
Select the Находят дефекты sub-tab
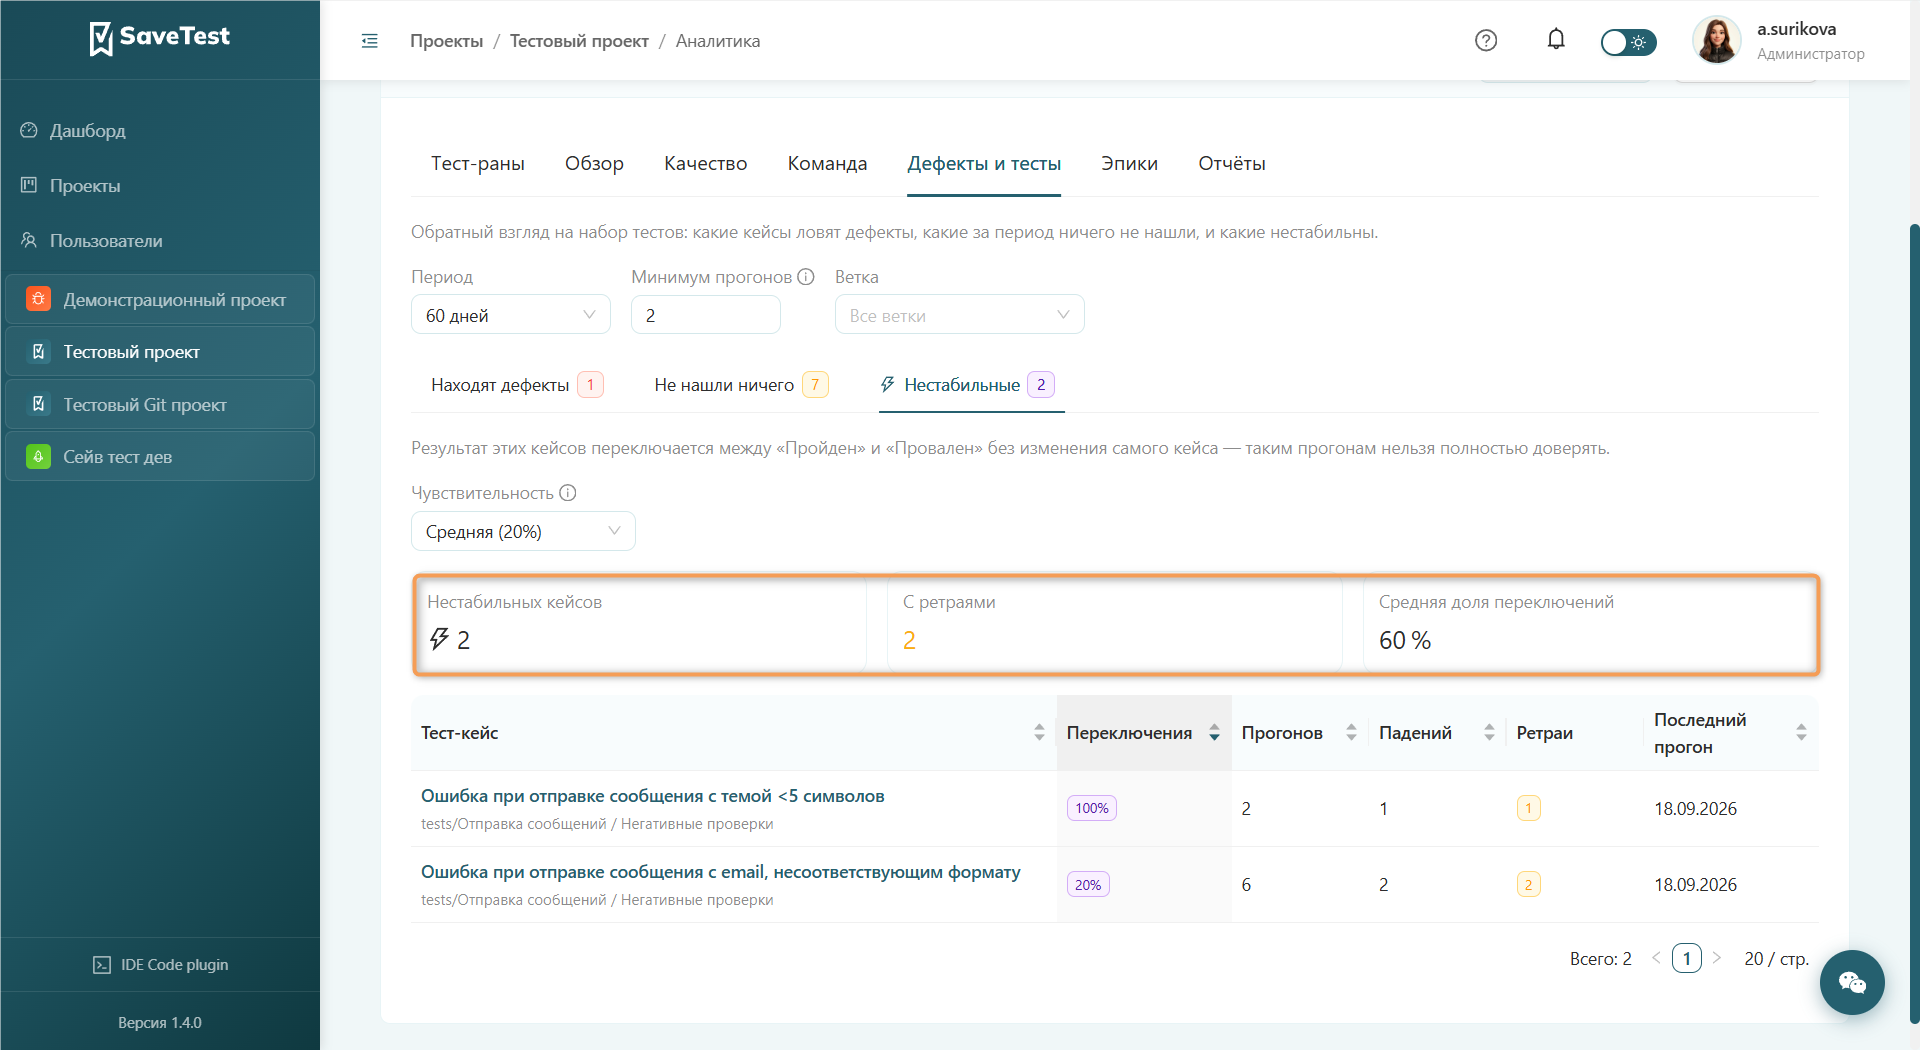pos(517,385)
